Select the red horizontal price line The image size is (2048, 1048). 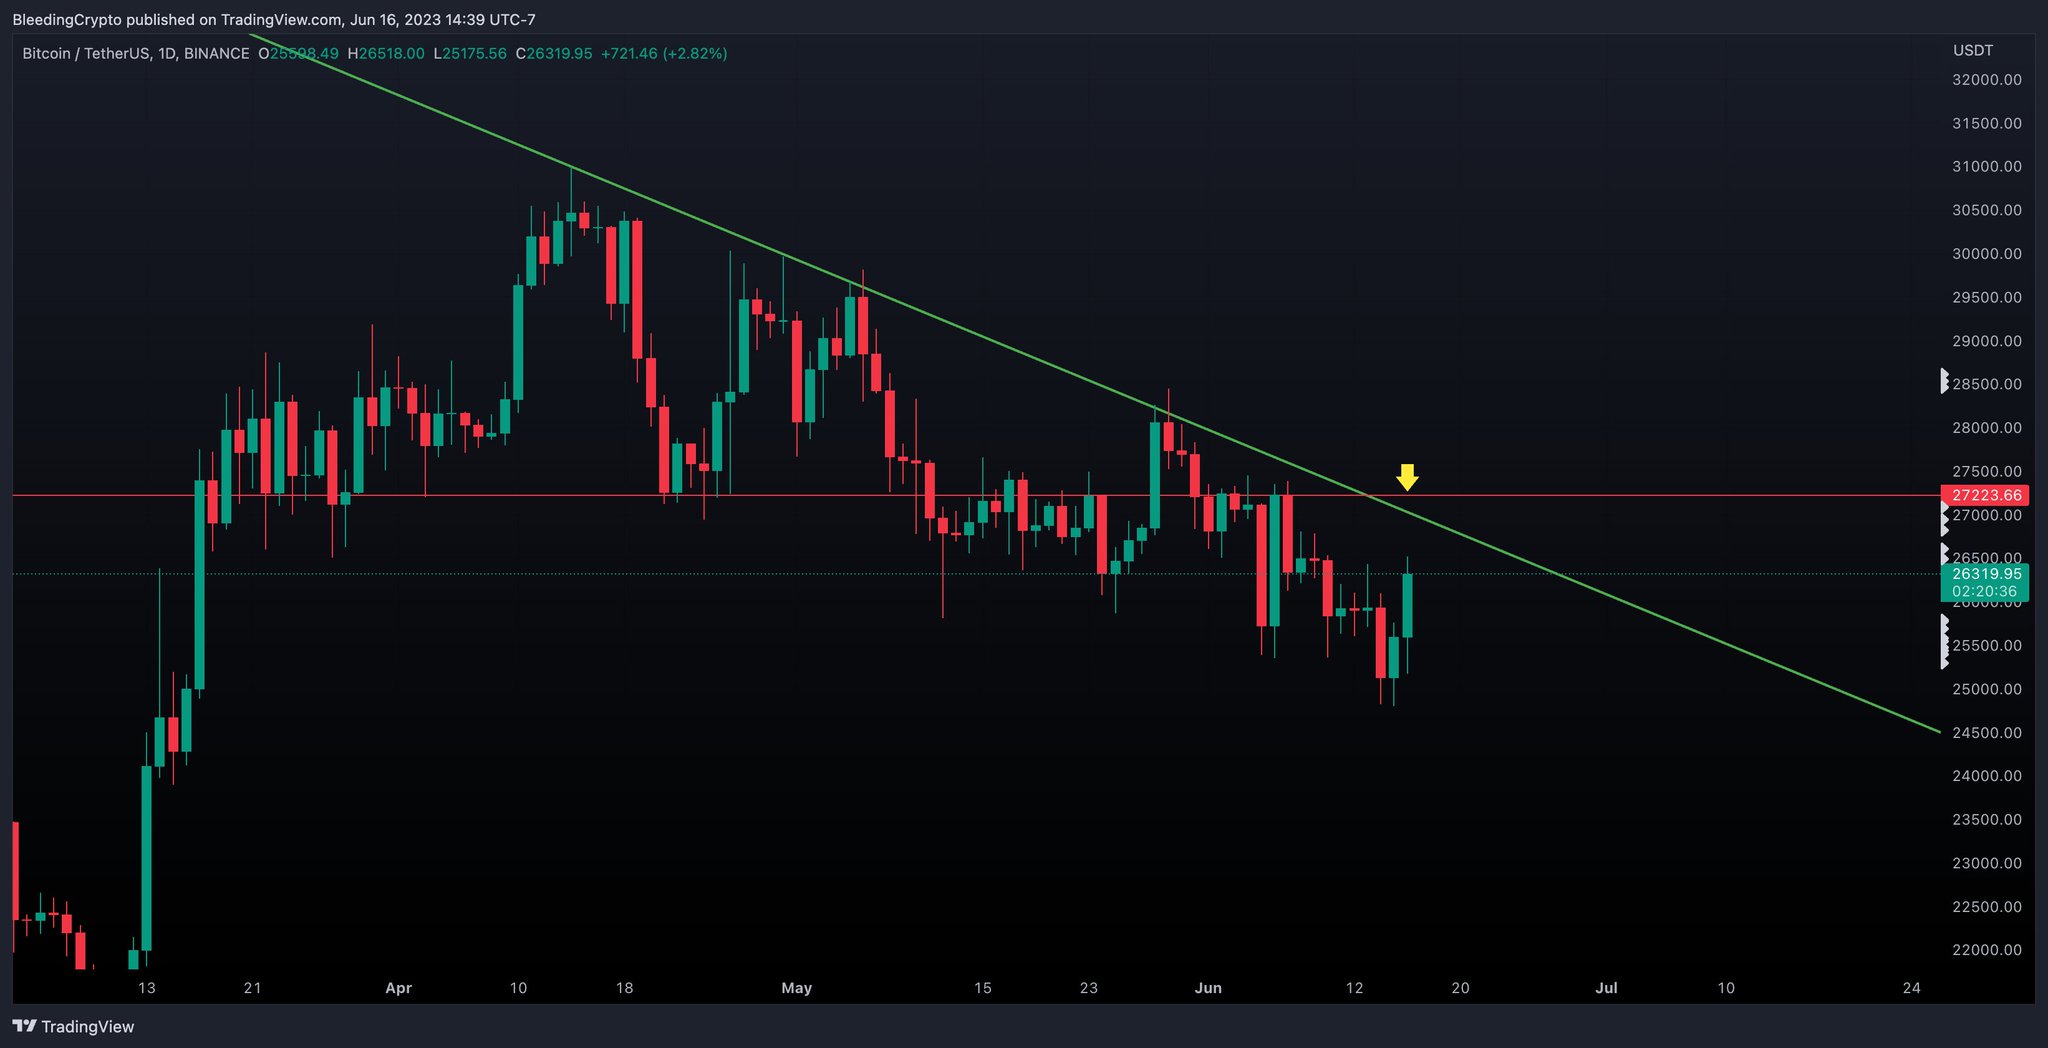click(x=975, y=495)
